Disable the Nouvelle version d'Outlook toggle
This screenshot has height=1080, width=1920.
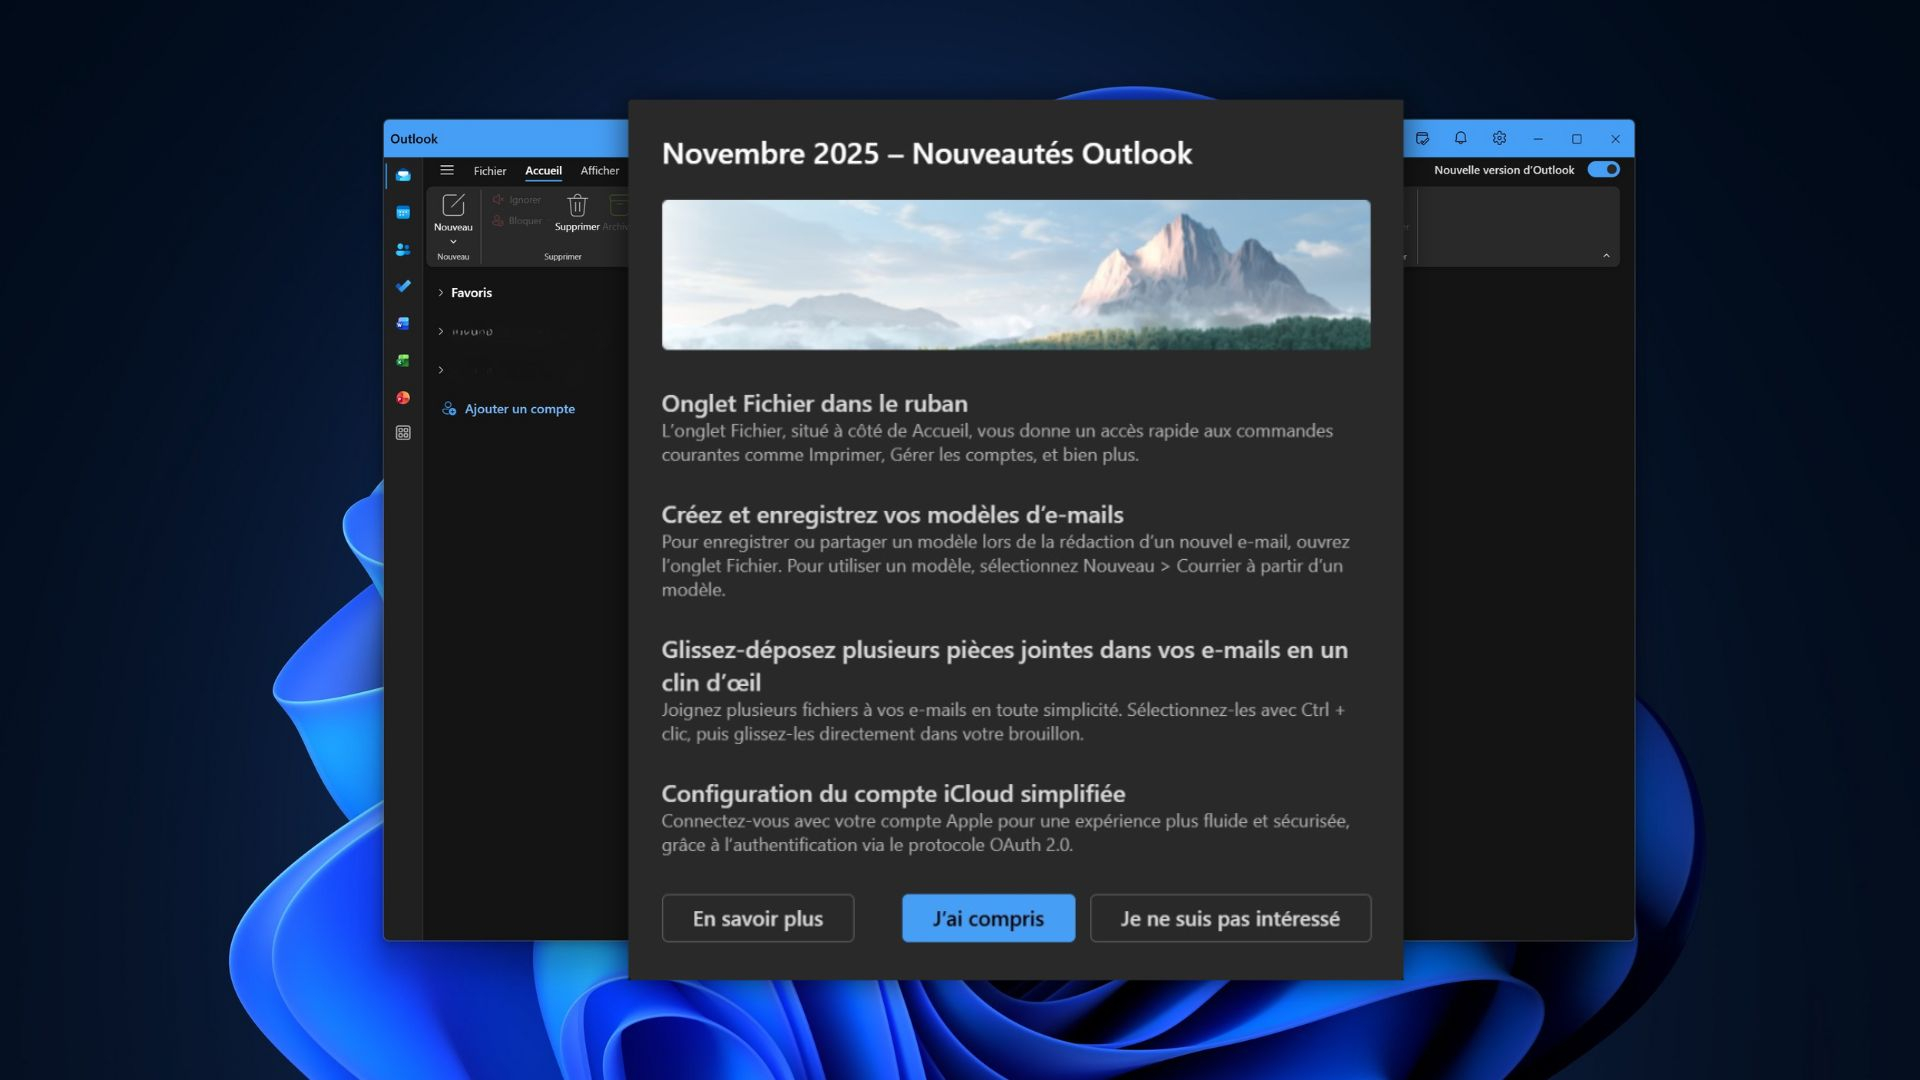click(x=1603, y=170)
